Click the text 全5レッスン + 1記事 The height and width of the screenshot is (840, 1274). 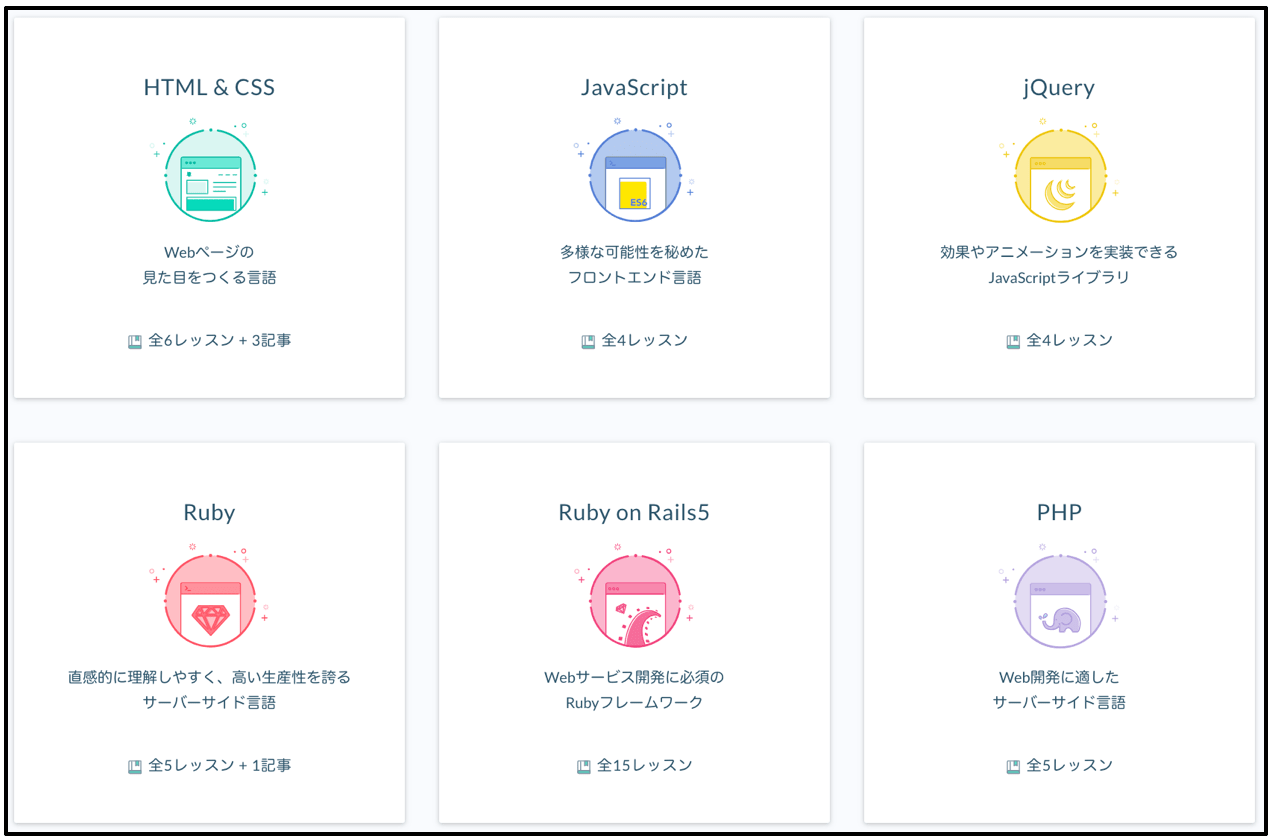(220, 766)
